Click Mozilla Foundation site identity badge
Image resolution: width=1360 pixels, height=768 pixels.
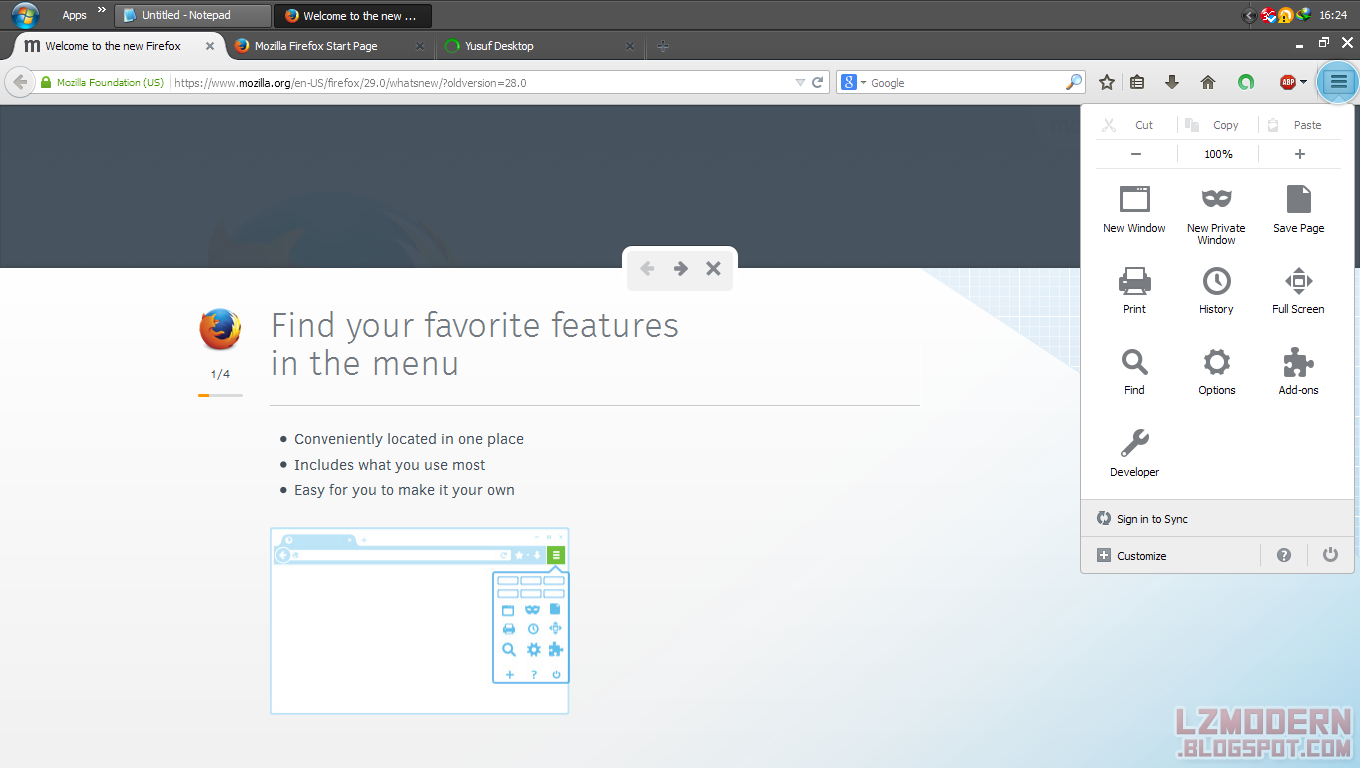point(102,83)
